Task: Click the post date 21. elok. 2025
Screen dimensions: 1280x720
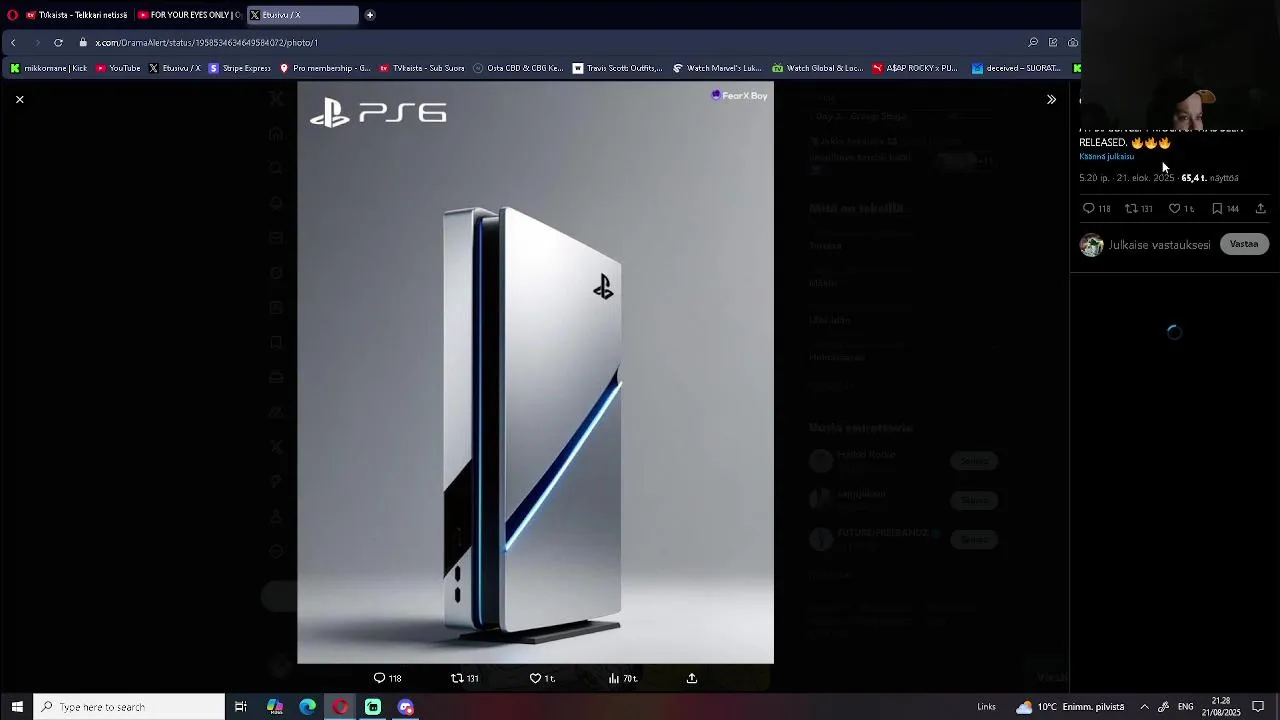Action: 1145,178
